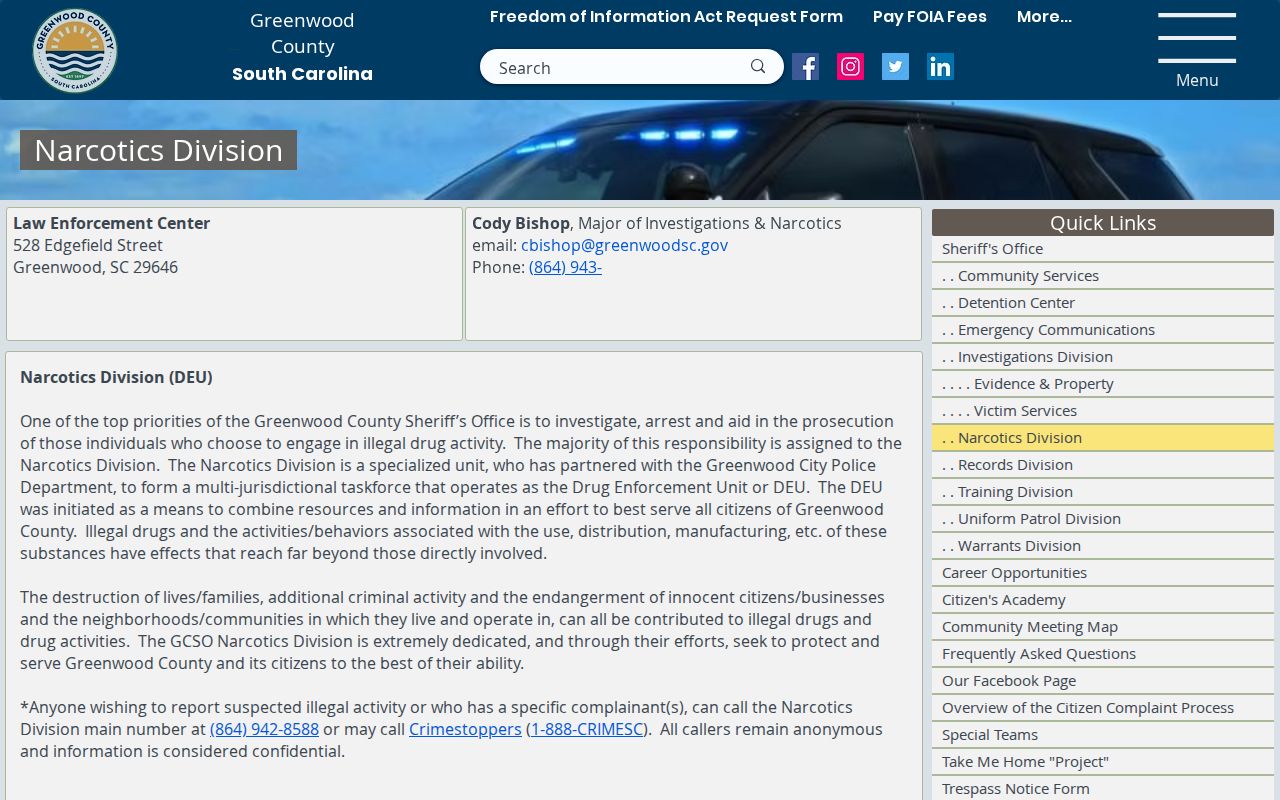Open Trespass Notice Form quick link
Image resolution: width=1280 pixels, height=800 pixels.
click(x=1103, y=789)
